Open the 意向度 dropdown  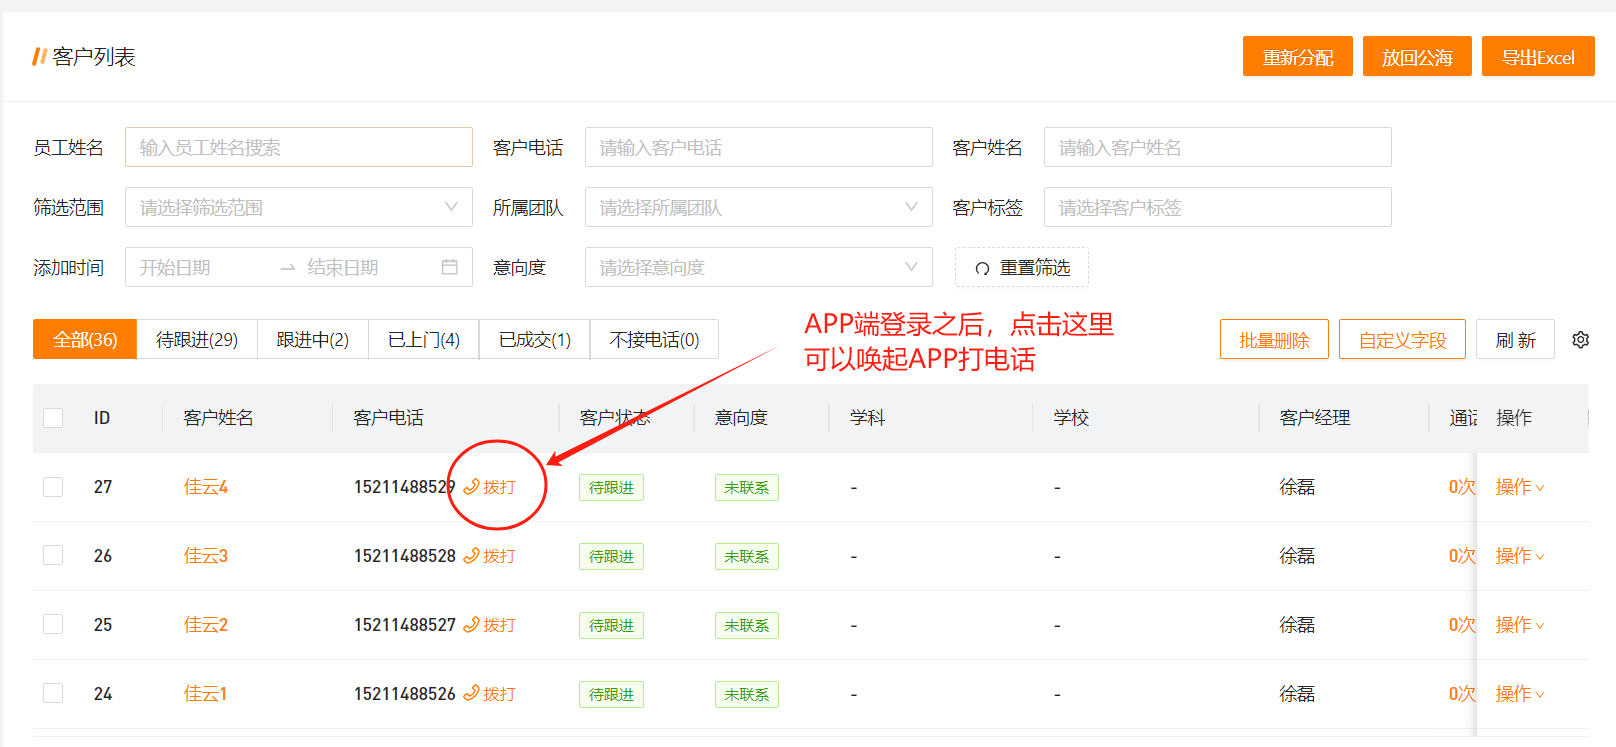click(x=759, y=267)
